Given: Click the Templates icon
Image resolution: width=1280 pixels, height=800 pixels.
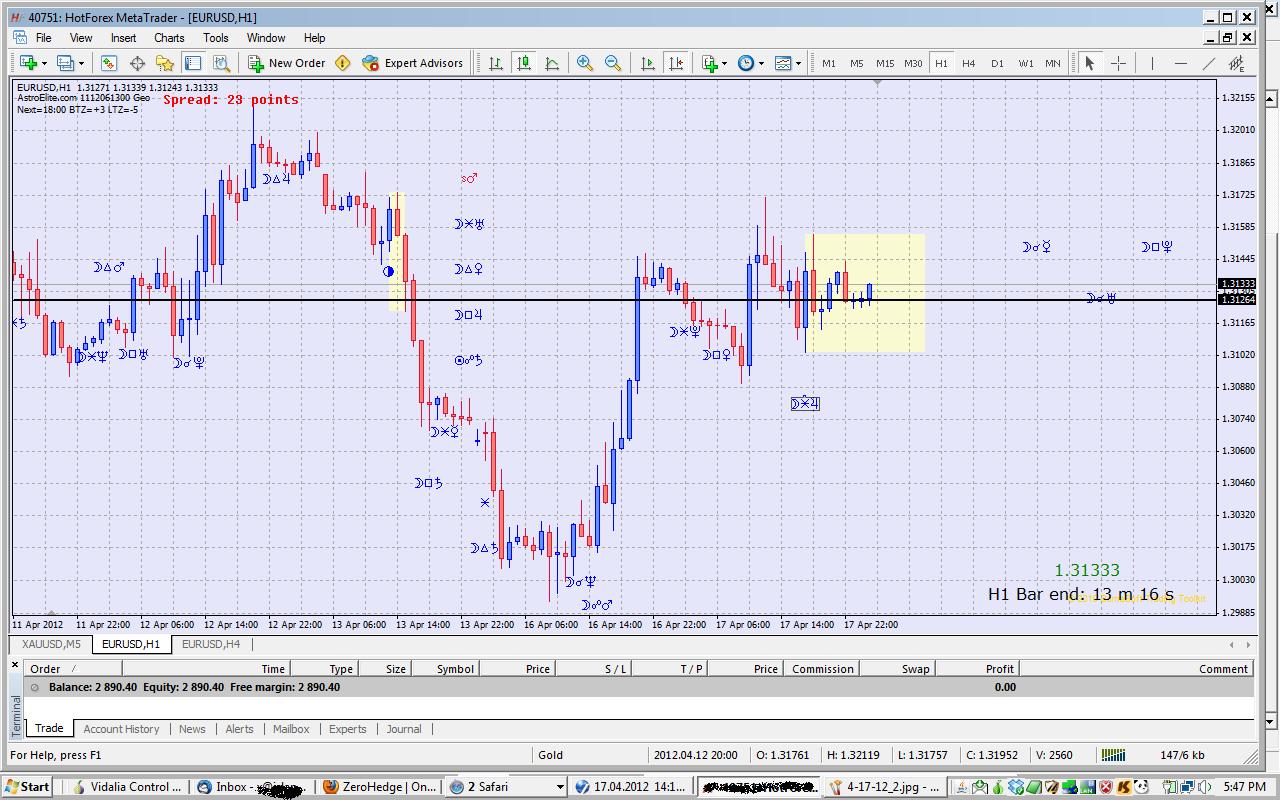Looking at the screenshot, I should point(783,63).
